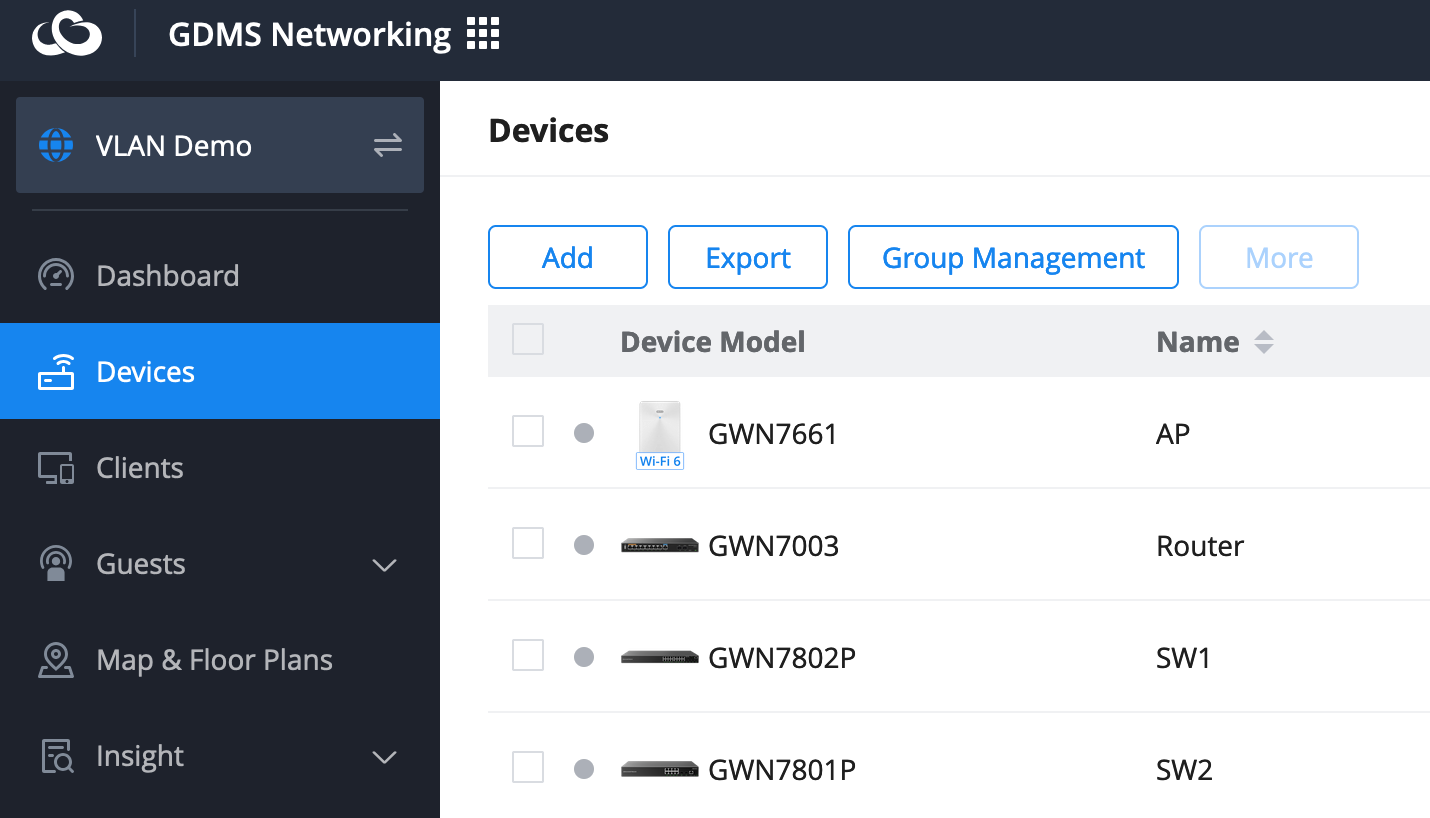The height and width of the screenshot is (818, 1430).
Task: Go to Dashboard in sidebar
Action: point(220,275)
